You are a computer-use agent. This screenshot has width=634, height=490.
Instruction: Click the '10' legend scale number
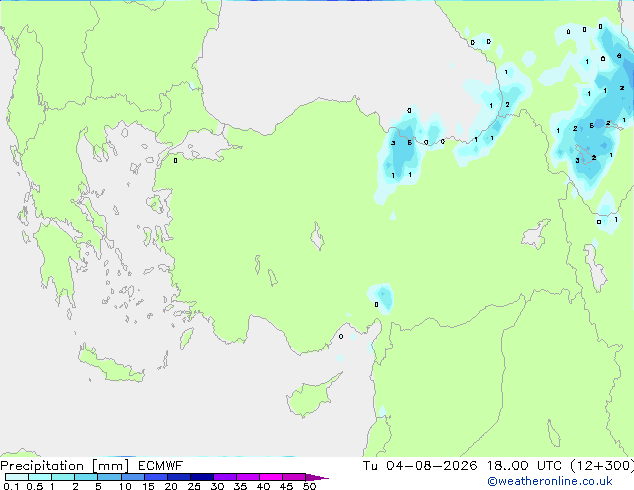[125, 486]
